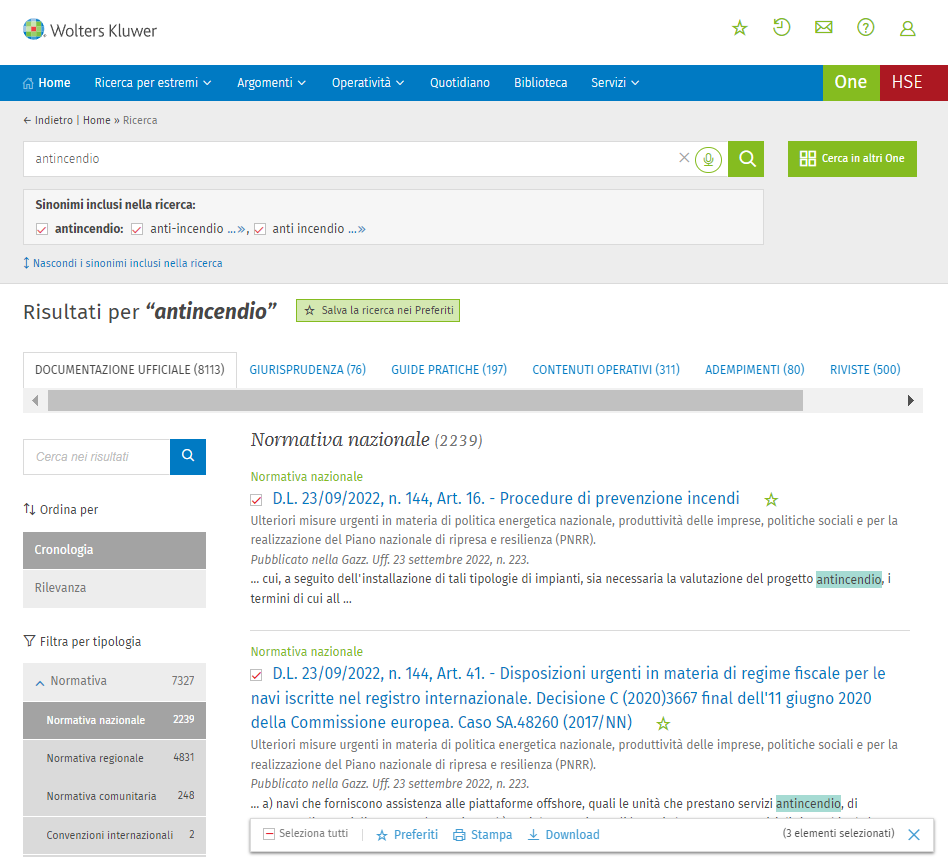
Task: Hide synonyms via 'Nascondi i sinonimi' link
Action: point(127,264)
